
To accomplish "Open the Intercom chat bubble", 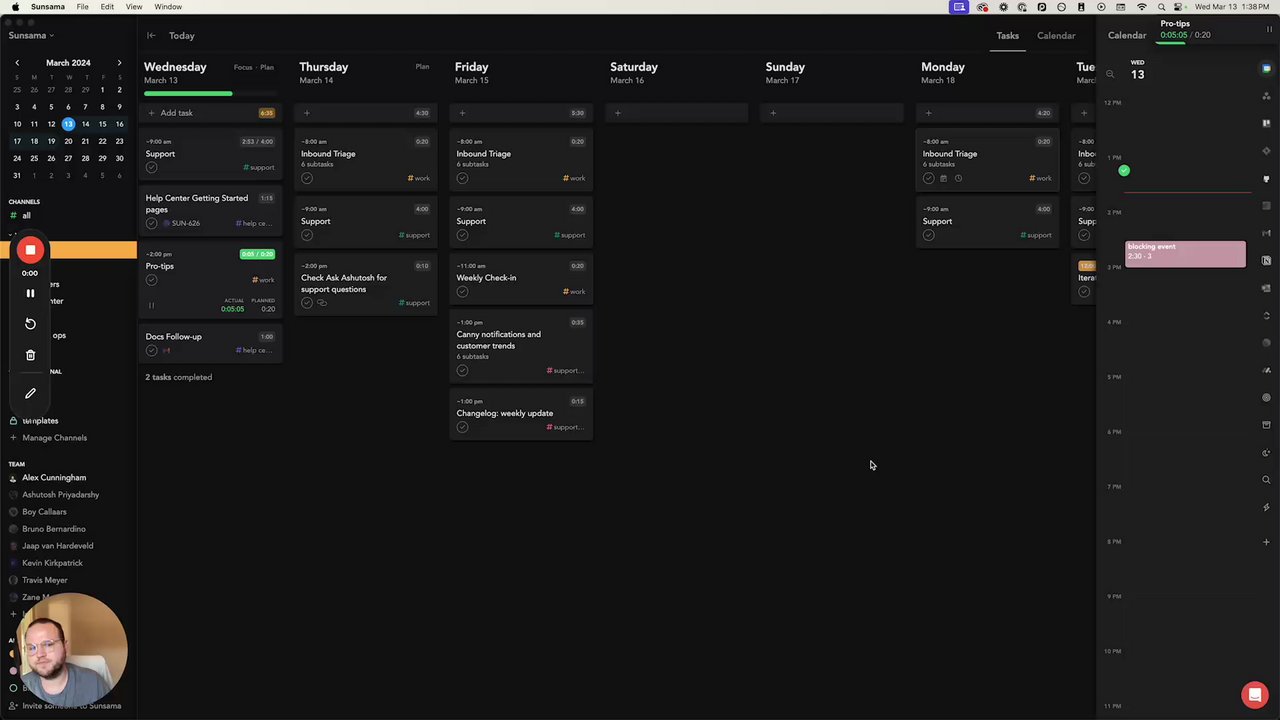I will coord(1254,694).
